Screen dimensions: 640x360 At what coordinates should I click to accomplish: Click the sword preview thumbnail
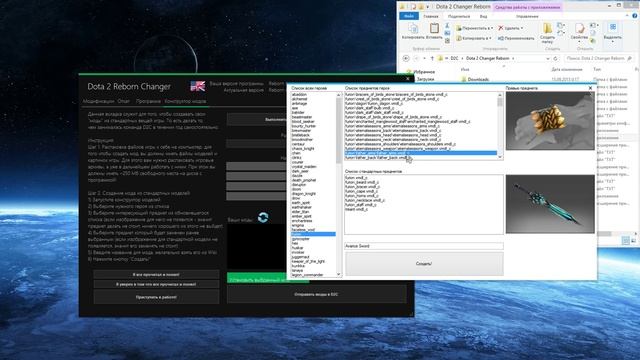[550, 204]
